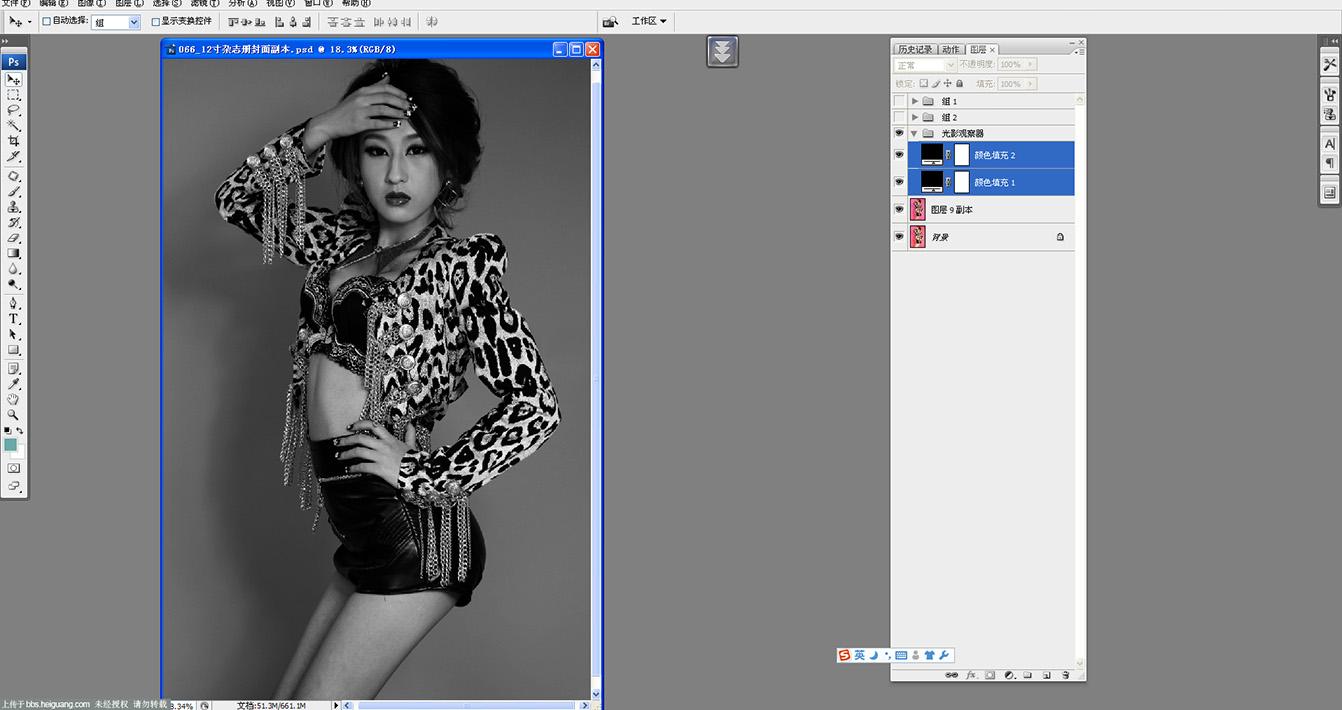
Task: Click the delete layer trash icon
Action: pos(1065,675)
